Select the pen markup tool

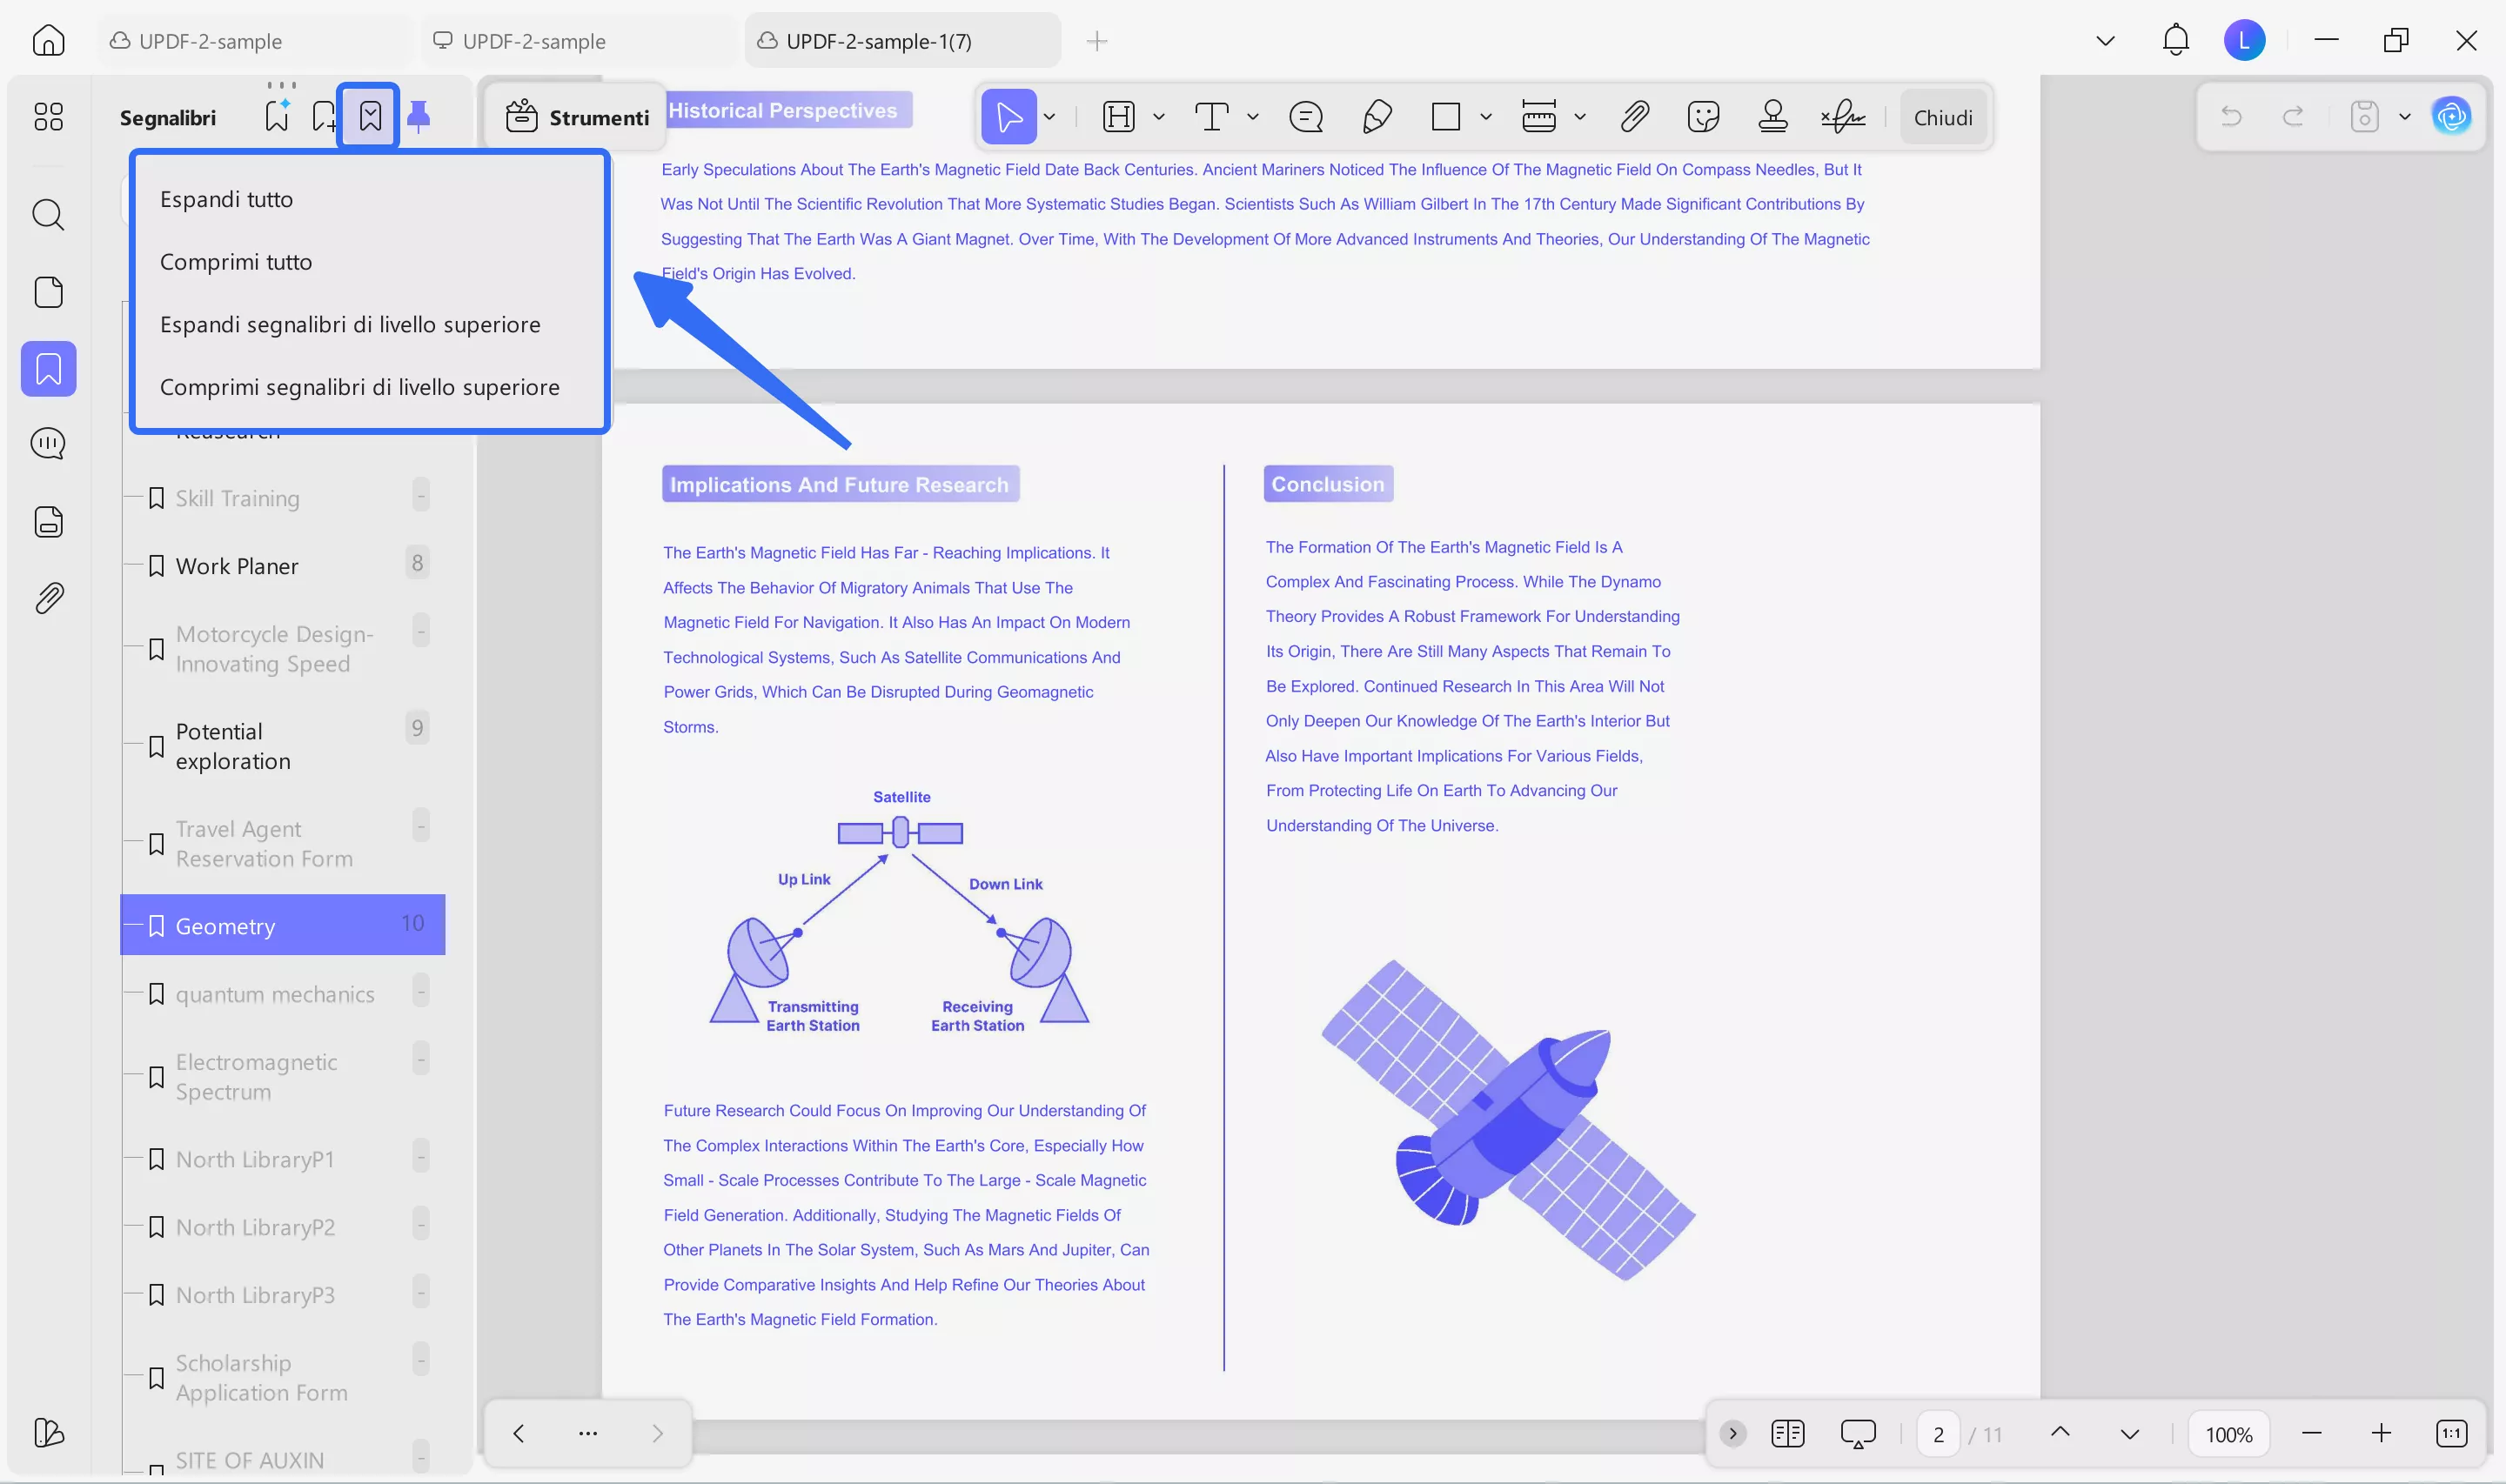[x=1376, y=117]
